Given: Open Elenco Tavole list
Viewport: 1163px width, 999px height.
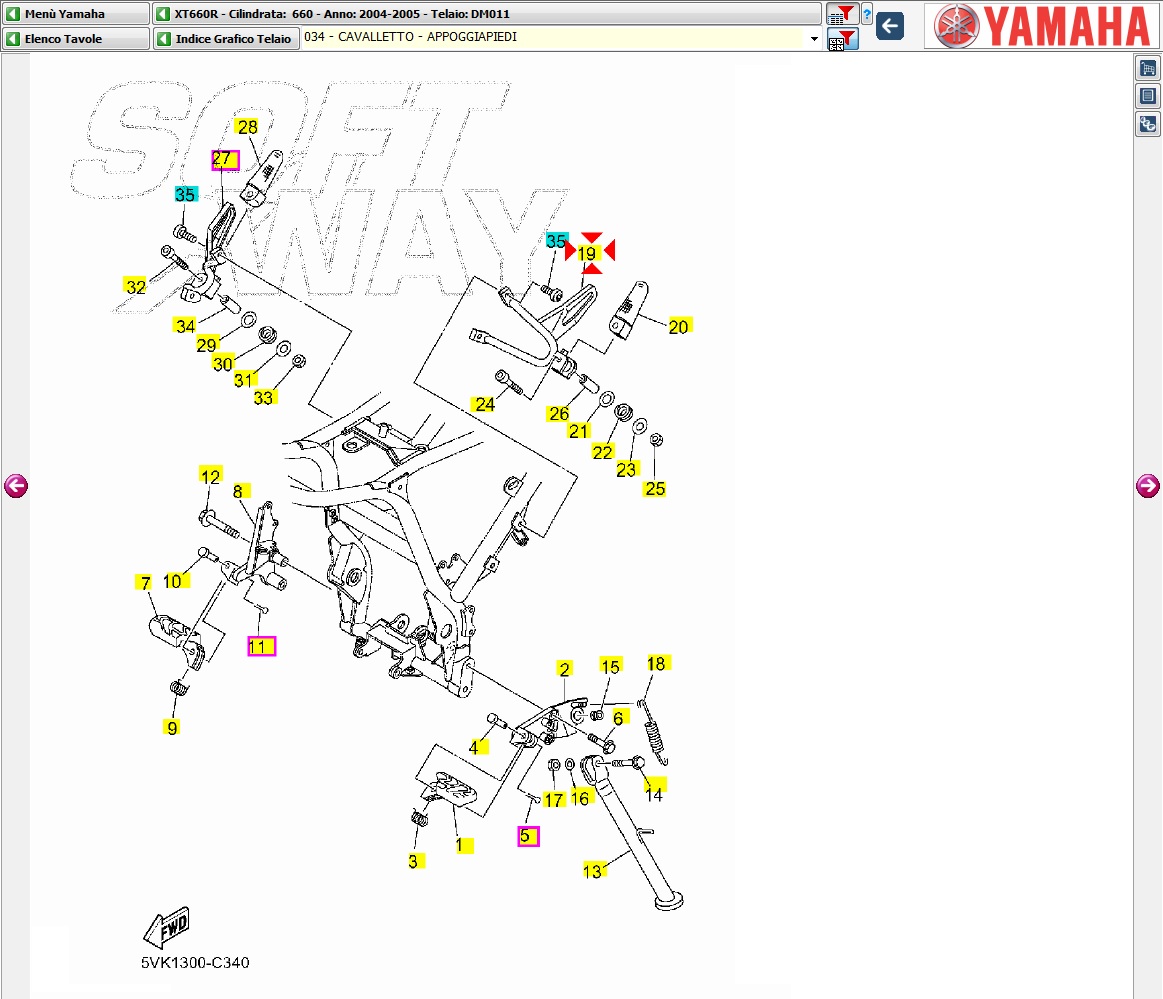Looking at the screenshot, I should click(x=75, y=39).
